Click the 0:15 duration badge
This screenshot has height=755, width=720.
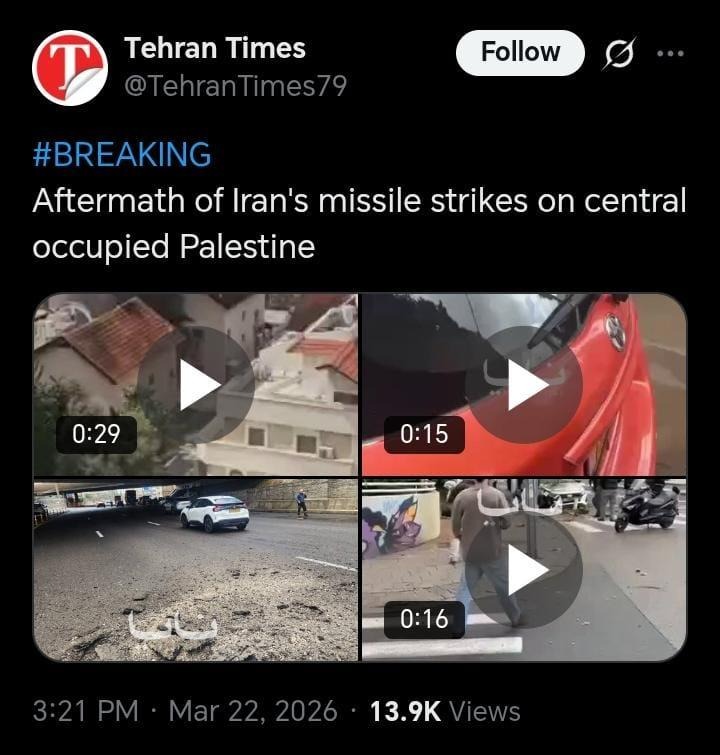[424, 434]
